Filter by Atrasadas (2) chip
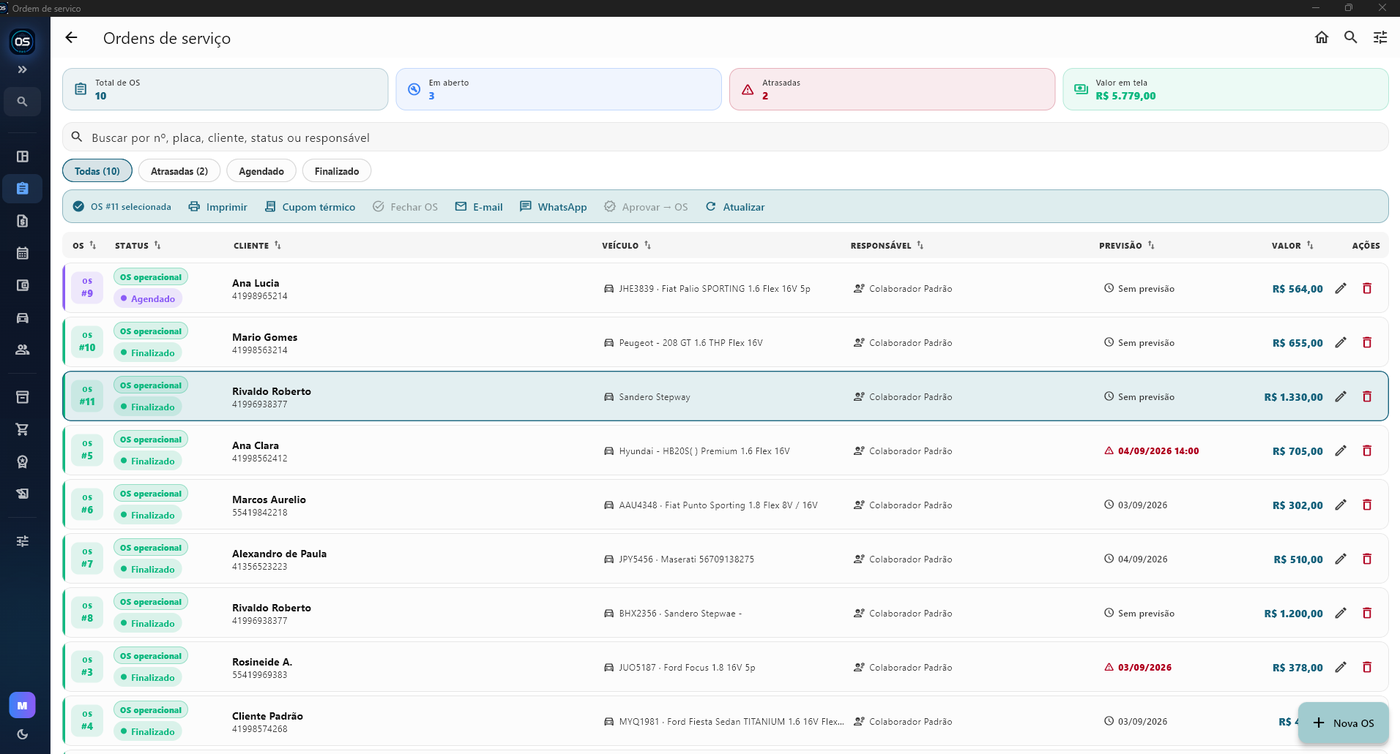Screen dimensions: 1400x754 (x=179, y=171)
